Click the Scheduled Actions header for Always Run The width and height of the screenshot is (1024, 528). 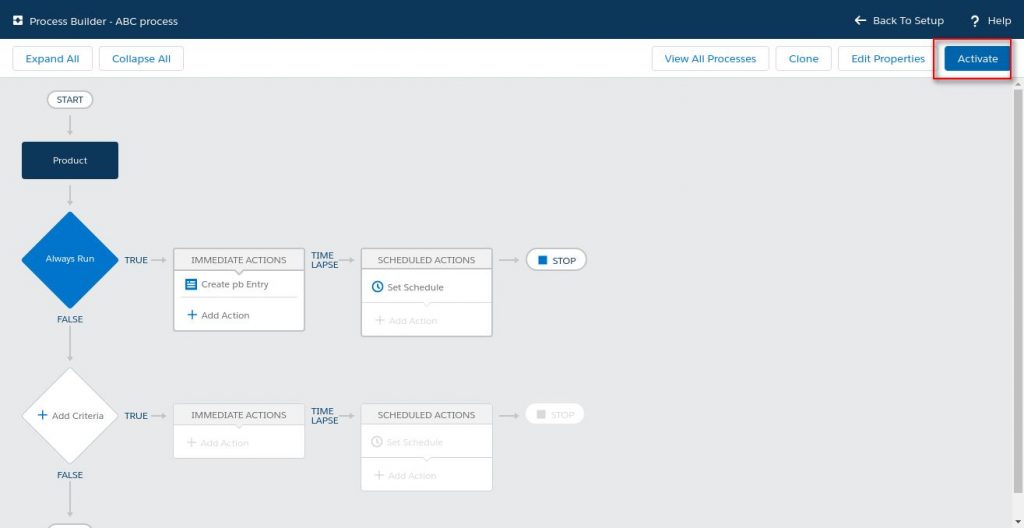click(426, 260)
